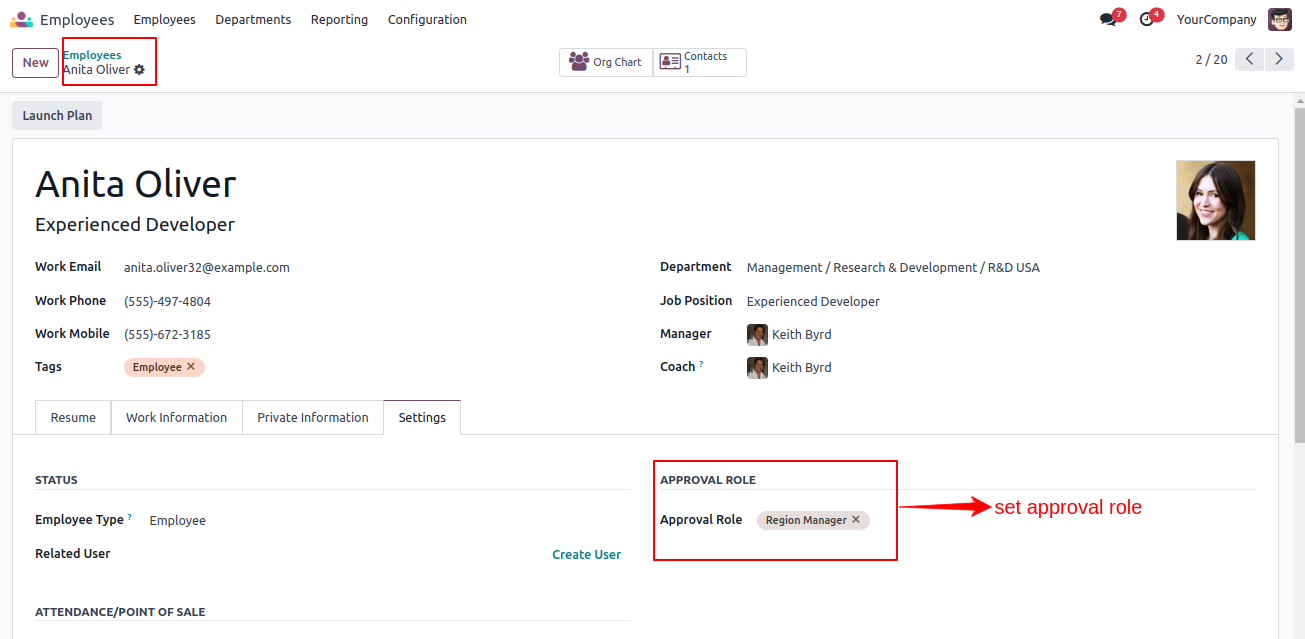Switch to the Work Information tab
The height and width of the screenshot is (639, 1305).
pyautogui.click(x=176, y=417)
